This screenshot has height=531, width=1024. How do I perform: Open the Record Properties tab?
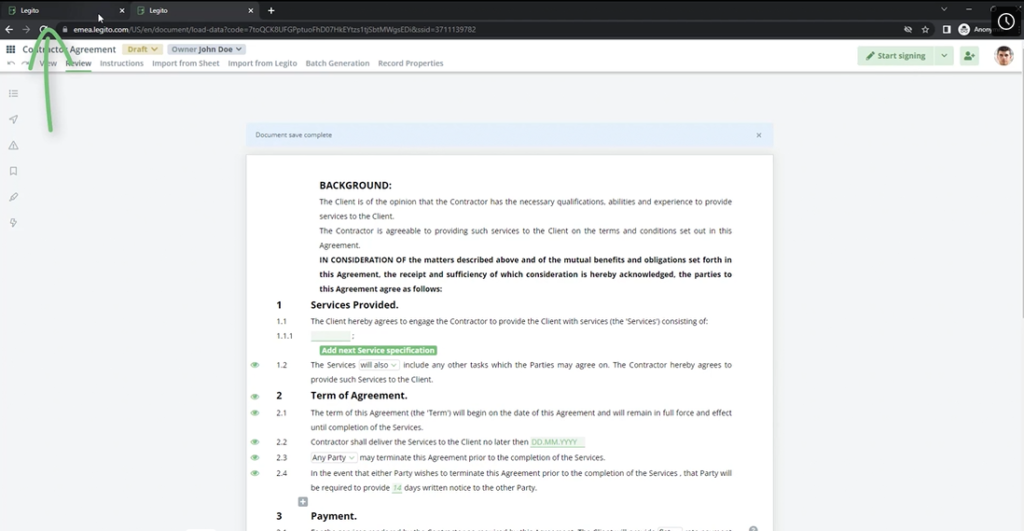click(411, 63)
